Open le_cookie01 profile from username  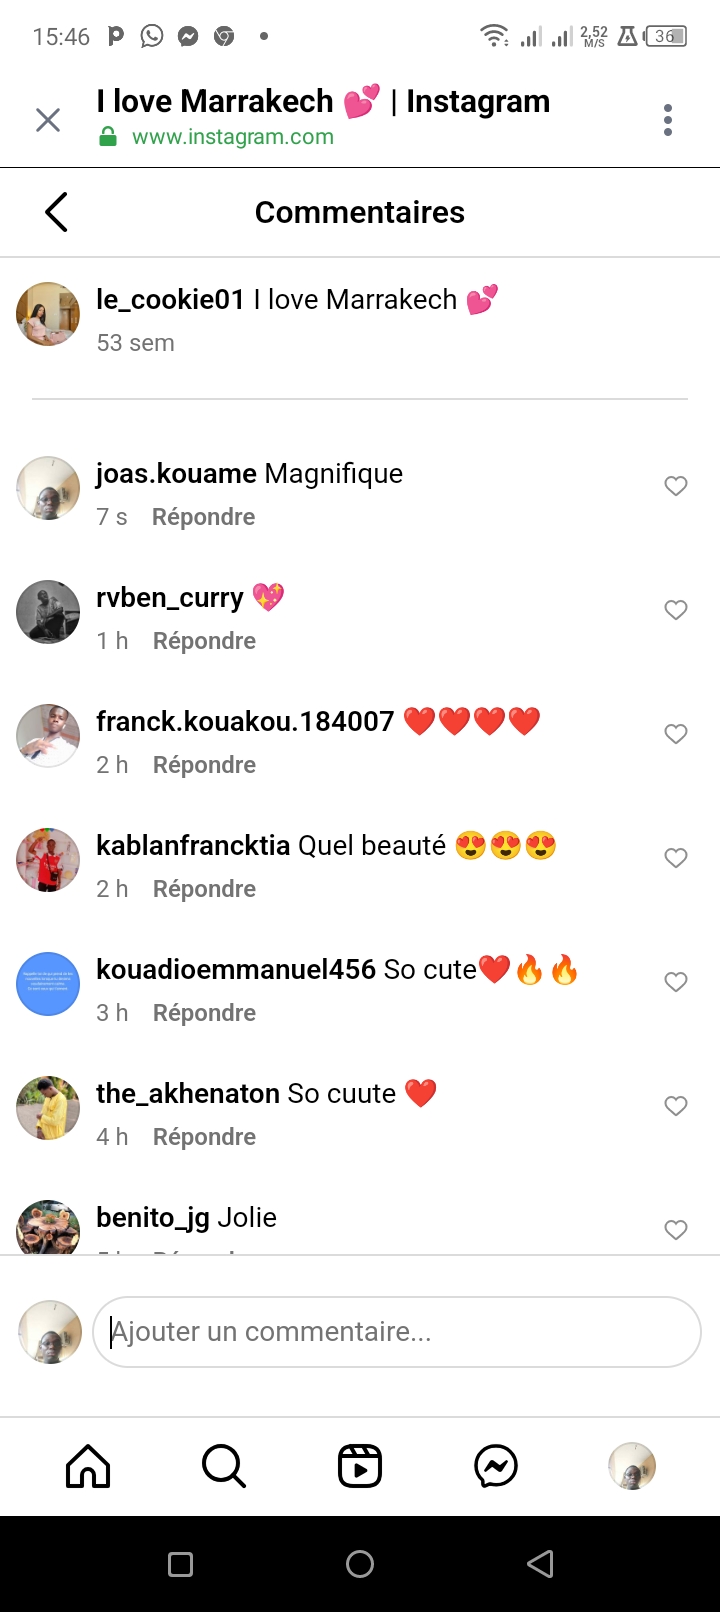point(170,299)
